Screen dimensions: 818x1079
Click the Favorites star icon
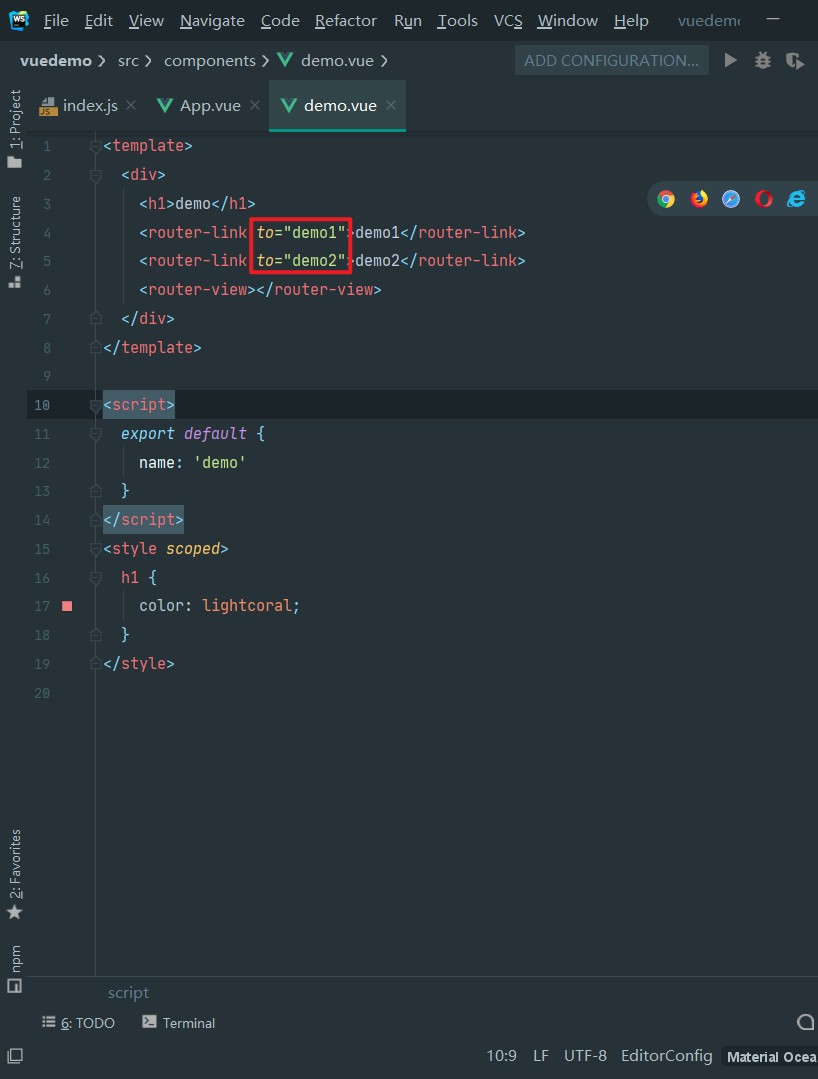[14, 912]
